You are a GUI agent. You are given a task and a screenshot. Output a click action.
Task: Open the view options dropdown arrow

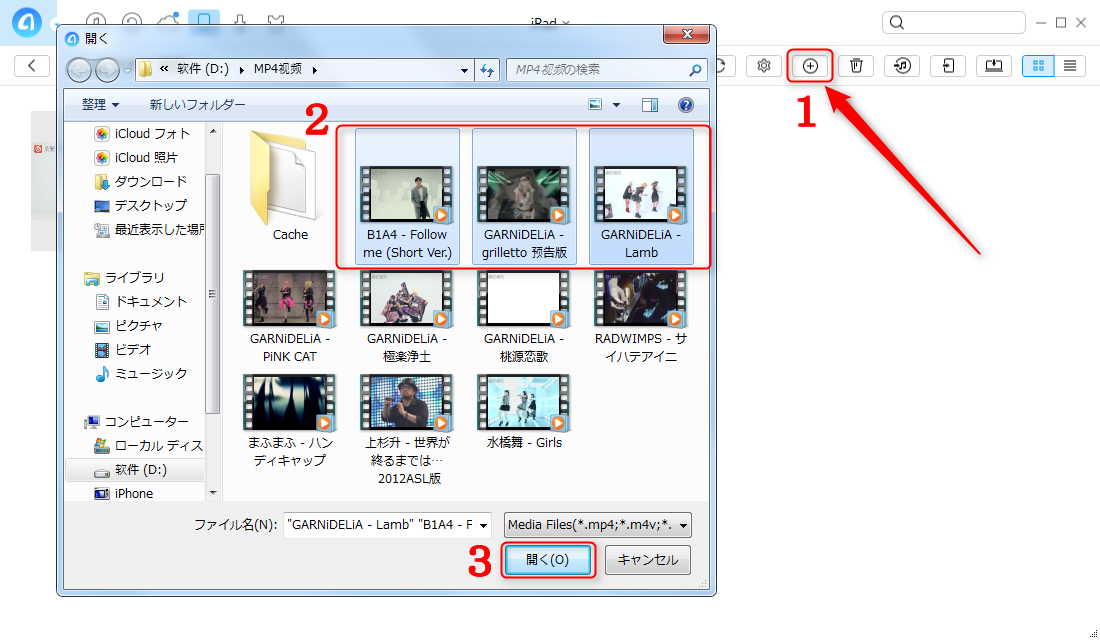pyautogui.click(x=617, y=105)
